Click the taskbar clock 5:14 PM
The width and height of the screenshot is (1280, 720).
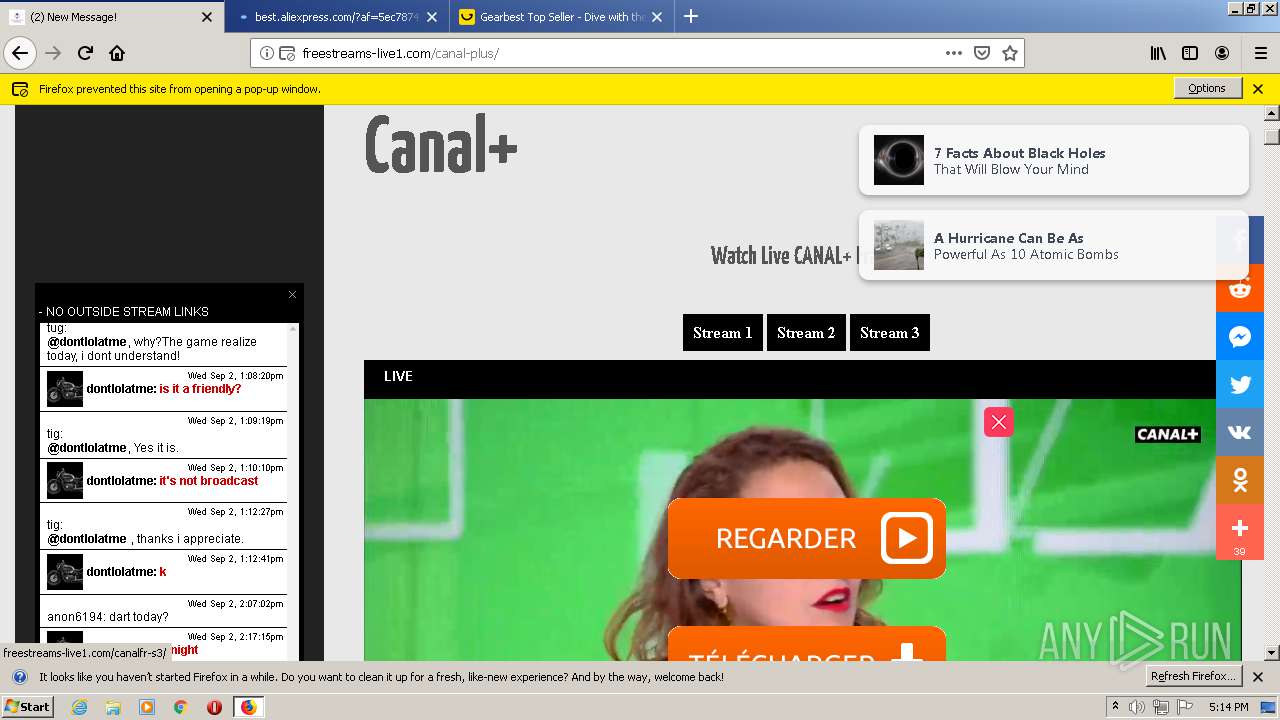pyautogui.click(x=1228, y=707)
